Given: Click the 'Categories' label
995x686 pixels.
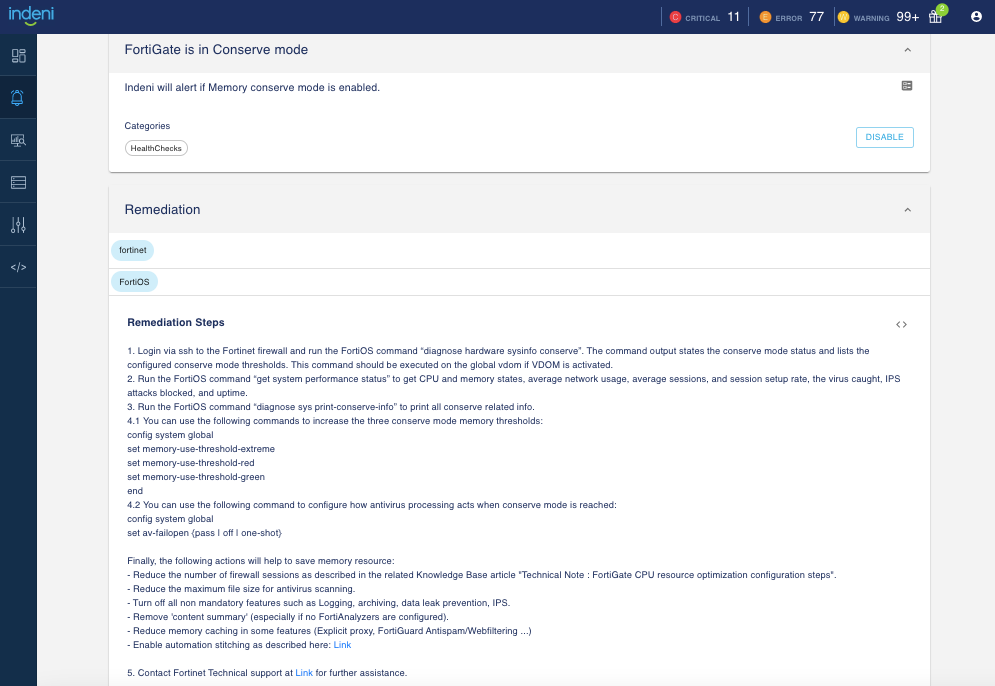Looking at the screenshot, I should 147,126.
